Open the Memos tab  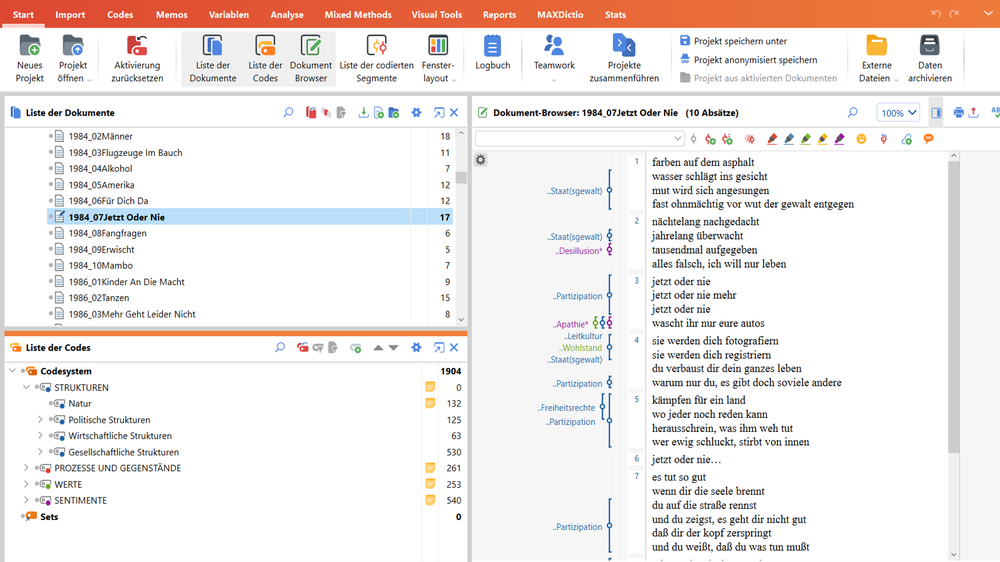(x=172, y=14)
